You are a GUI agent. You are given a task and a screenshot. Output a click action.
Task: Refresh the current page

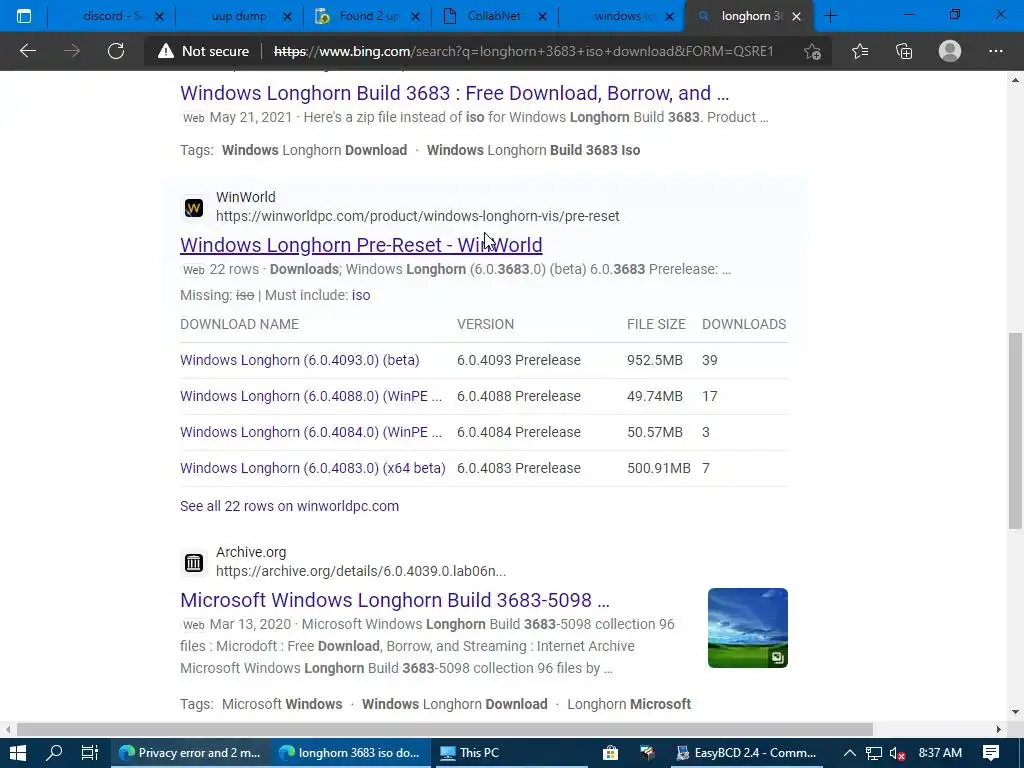point(116,51)
